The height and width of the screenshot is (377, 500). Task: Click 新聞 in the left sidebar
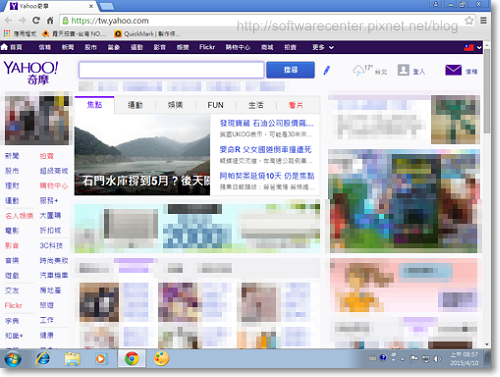12,156
